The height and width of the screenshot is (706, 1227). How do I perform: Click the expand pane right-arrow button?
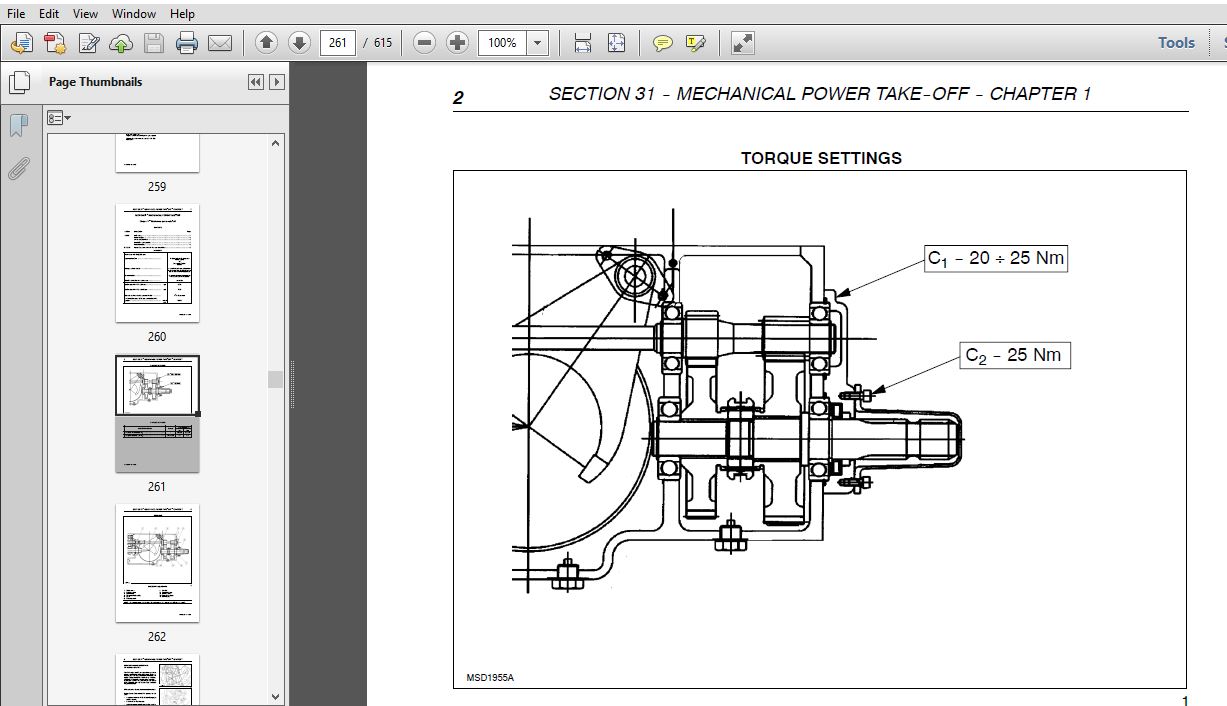(277, 82)
